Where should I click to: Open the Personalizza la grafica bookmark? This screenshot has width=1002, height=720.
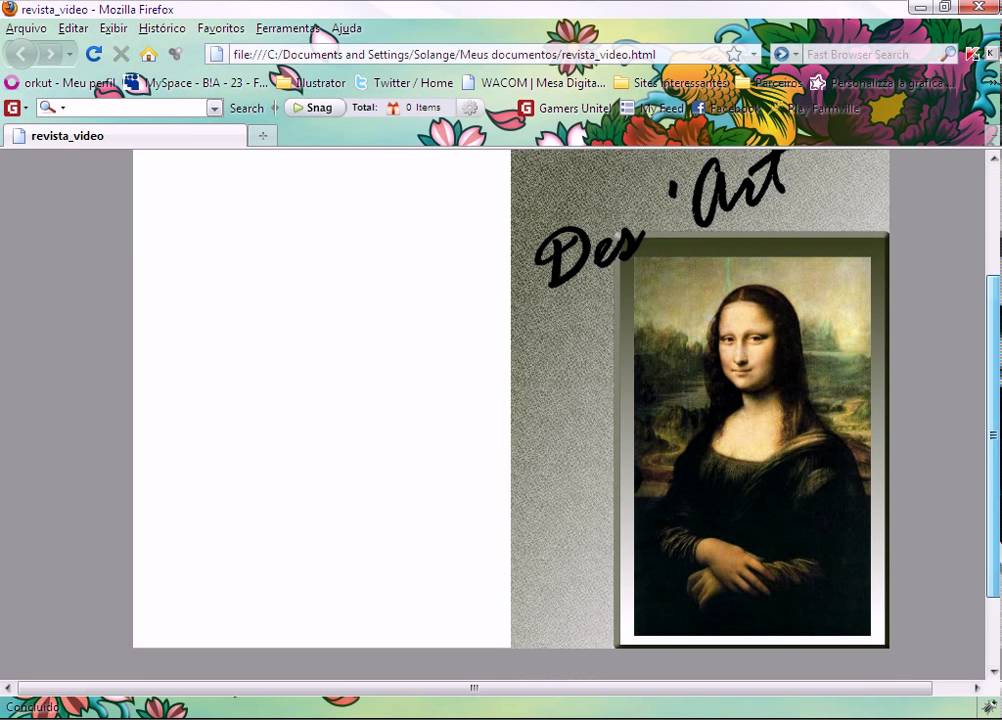(x=883, y=82)
